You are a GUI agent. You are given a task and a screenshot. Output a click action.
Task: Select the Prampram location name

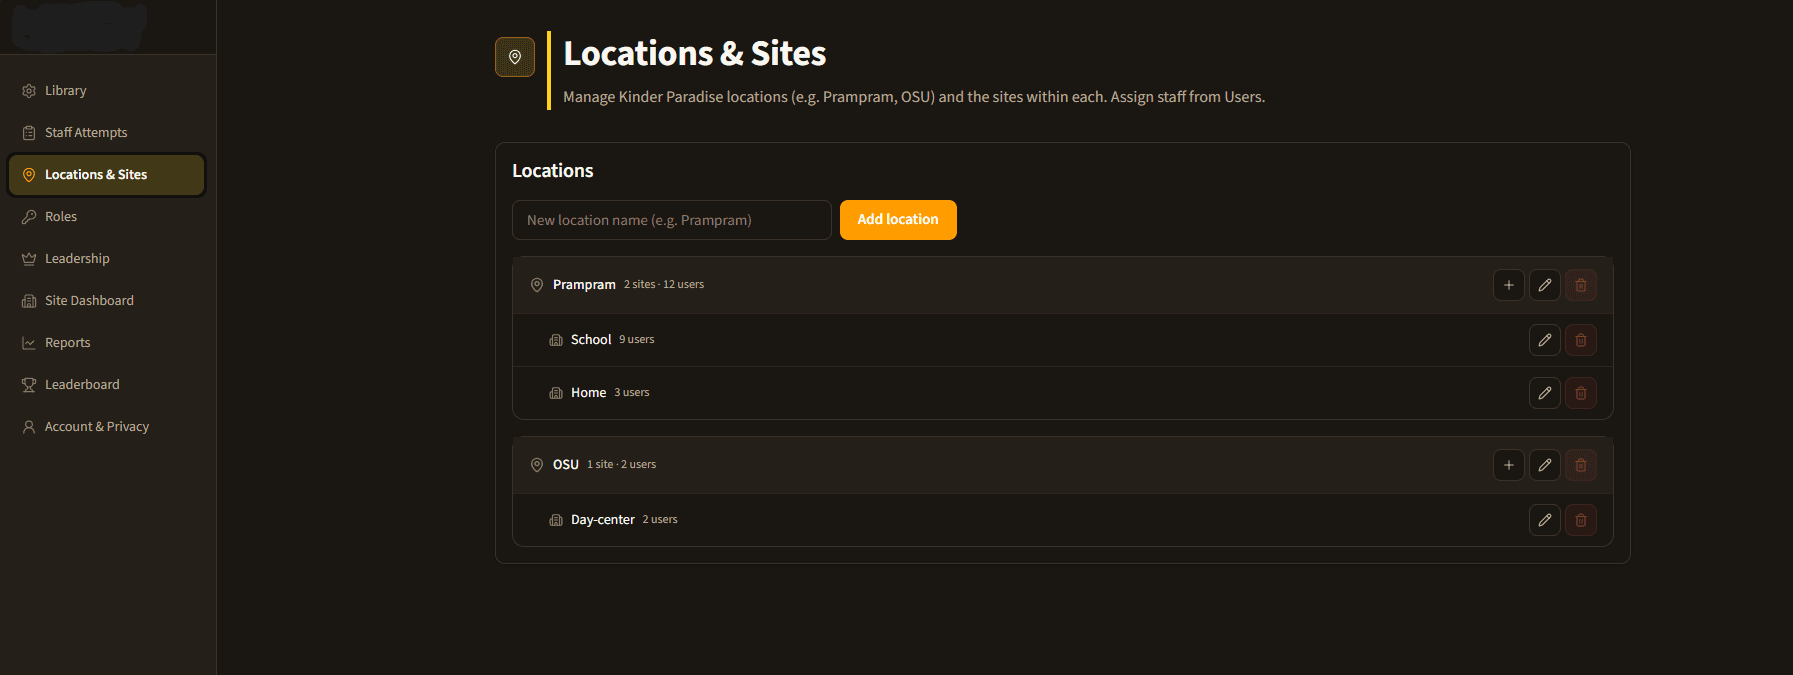point(584,285)
